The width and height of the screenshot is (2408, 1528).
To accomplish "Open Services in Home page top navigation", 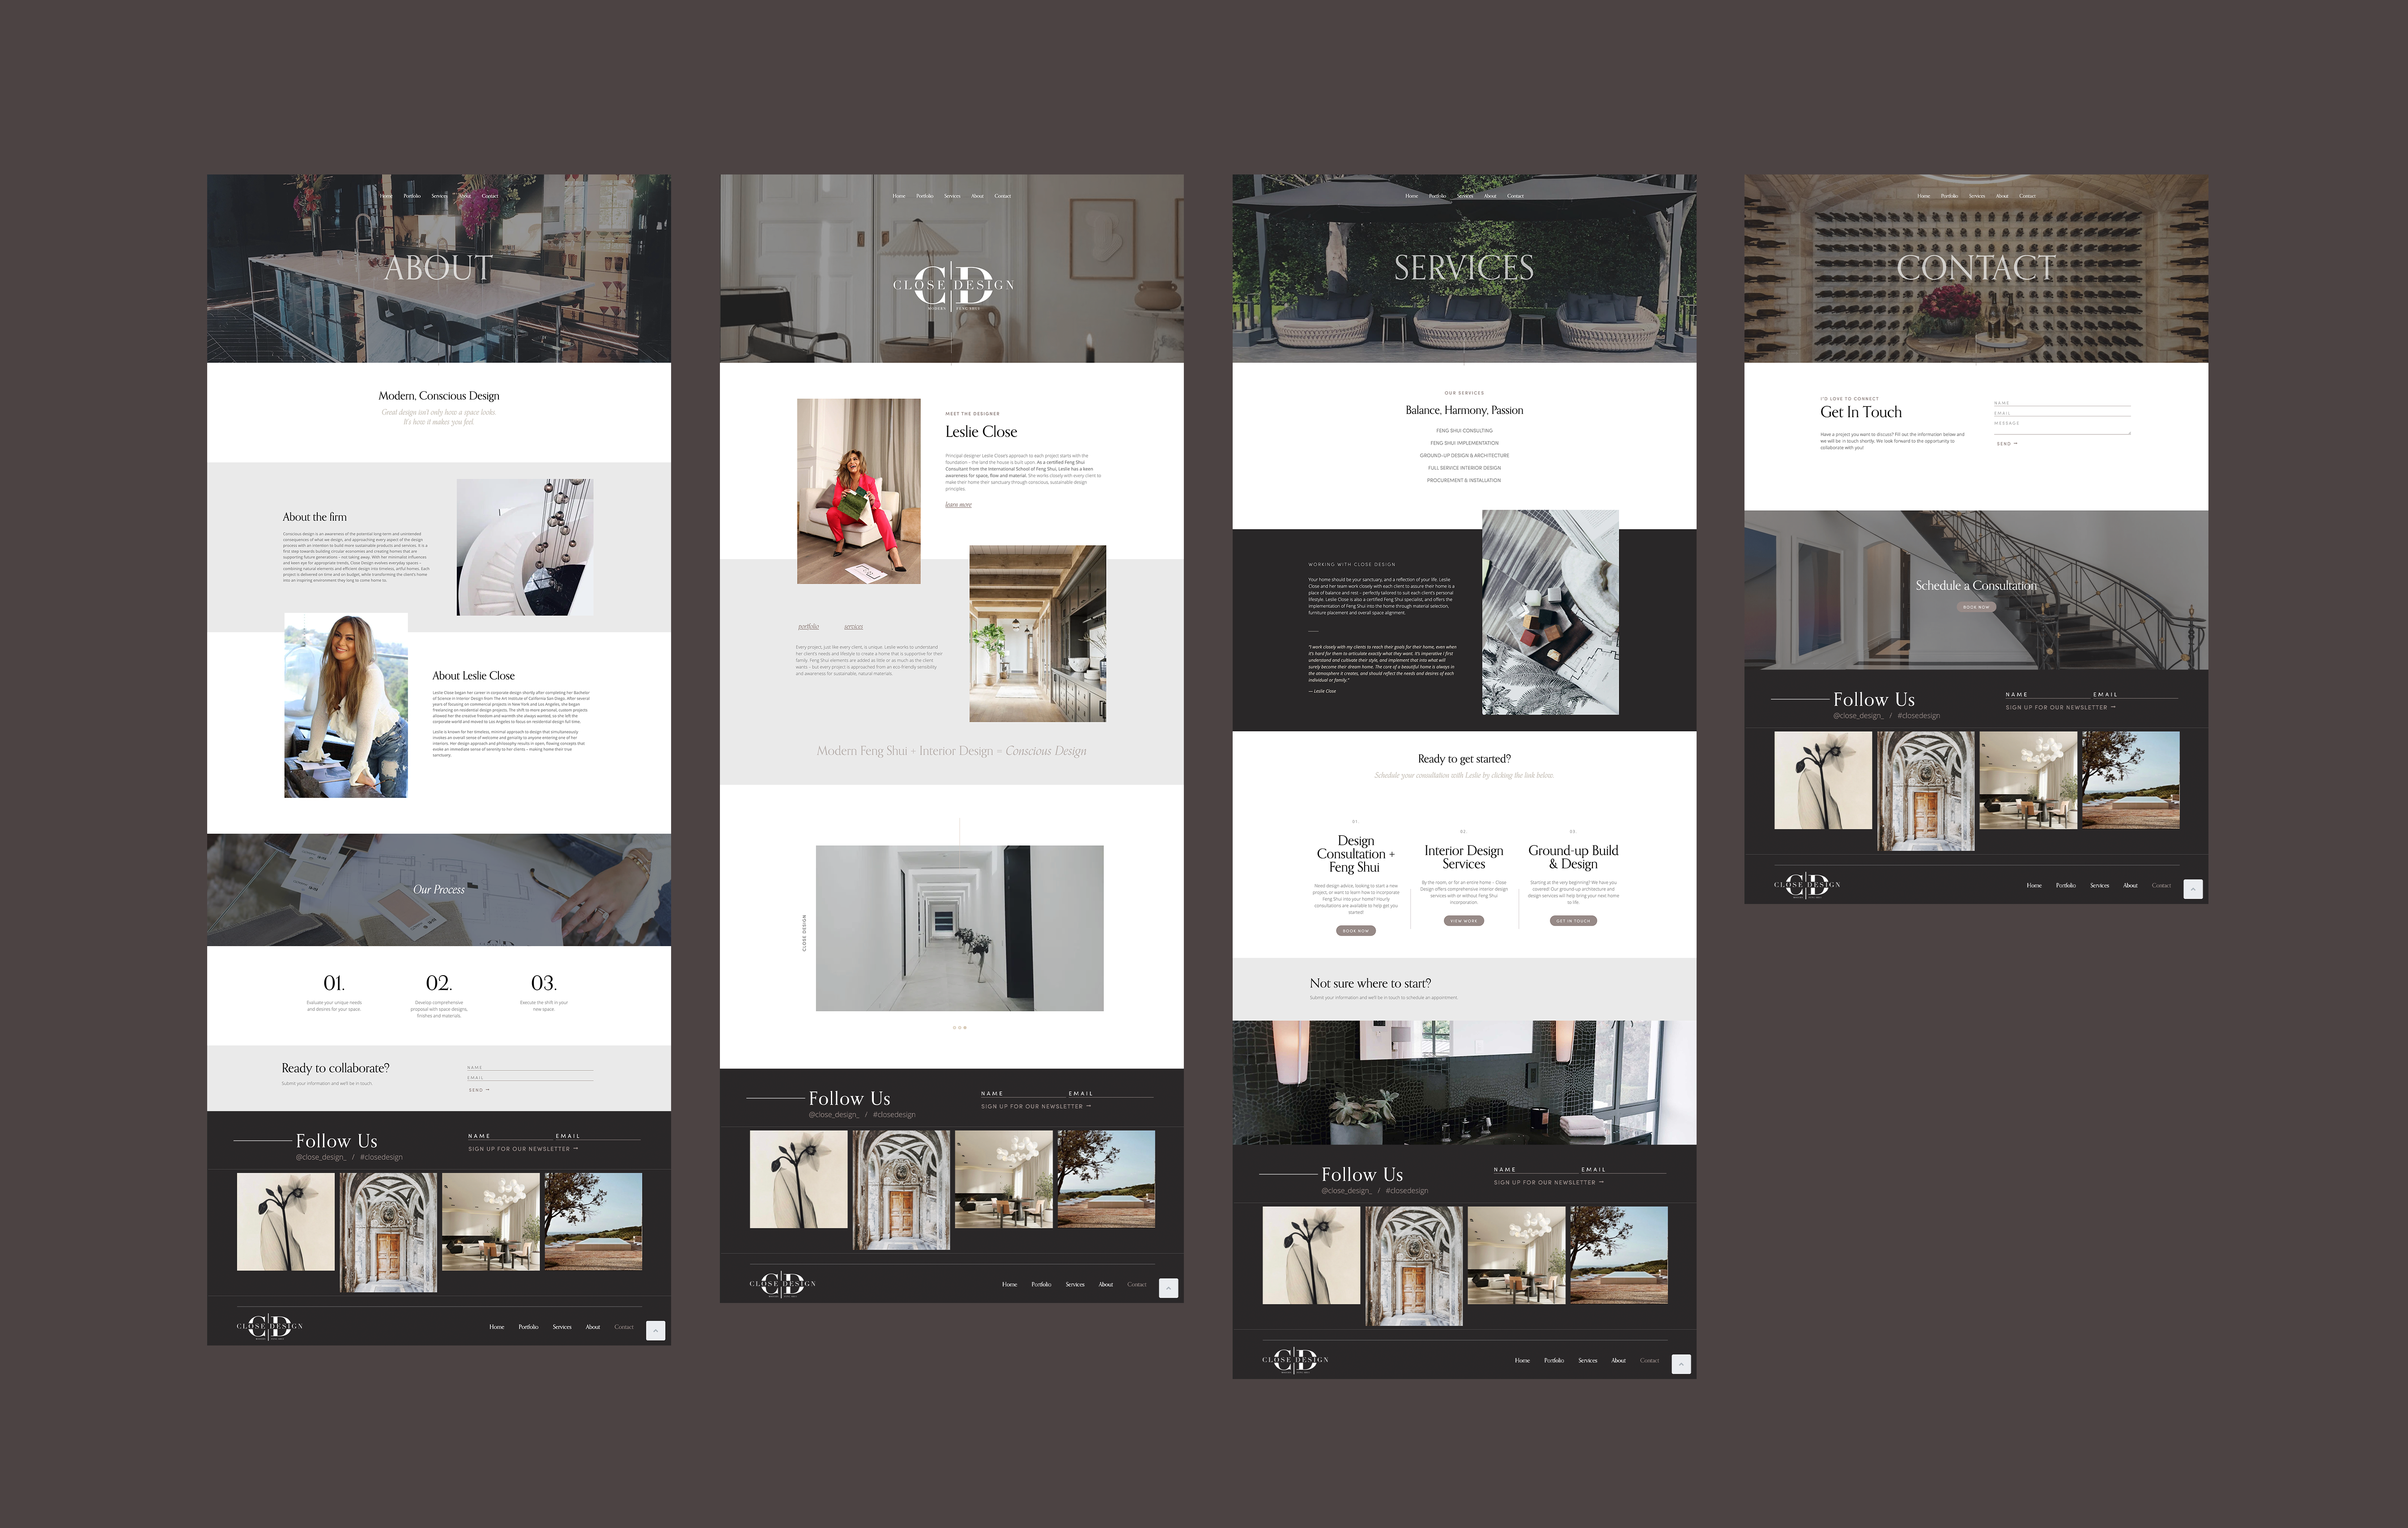I will [952, 196].
